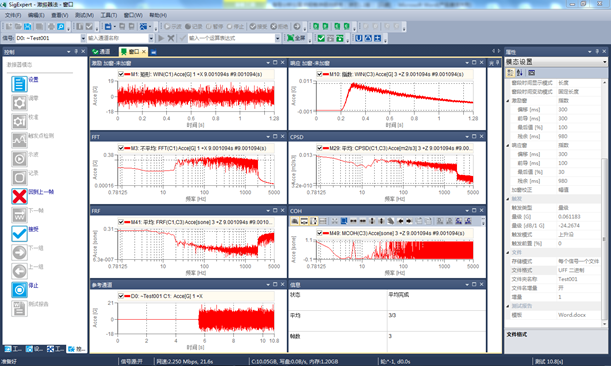Viewport: 612px width, 367px height.
Task: Click the 拒绝 toolbar button
Action: pyautogui.click(x=279, y=27)
